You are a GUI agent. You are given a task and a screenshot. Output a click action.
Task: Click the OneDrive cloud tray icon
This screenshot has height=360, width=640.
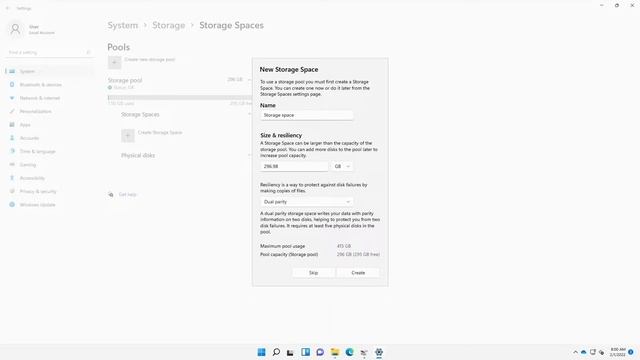tap(584, 352)
